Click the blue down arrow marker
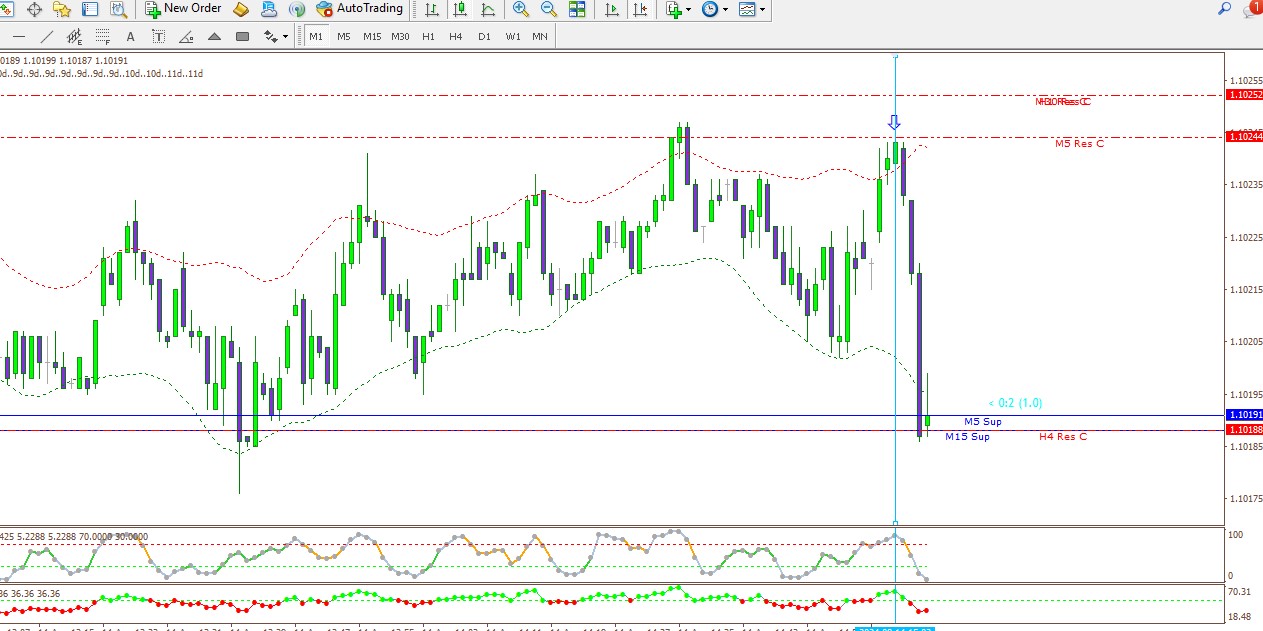This screenshot has width=1263, height=631. (895, 123)
